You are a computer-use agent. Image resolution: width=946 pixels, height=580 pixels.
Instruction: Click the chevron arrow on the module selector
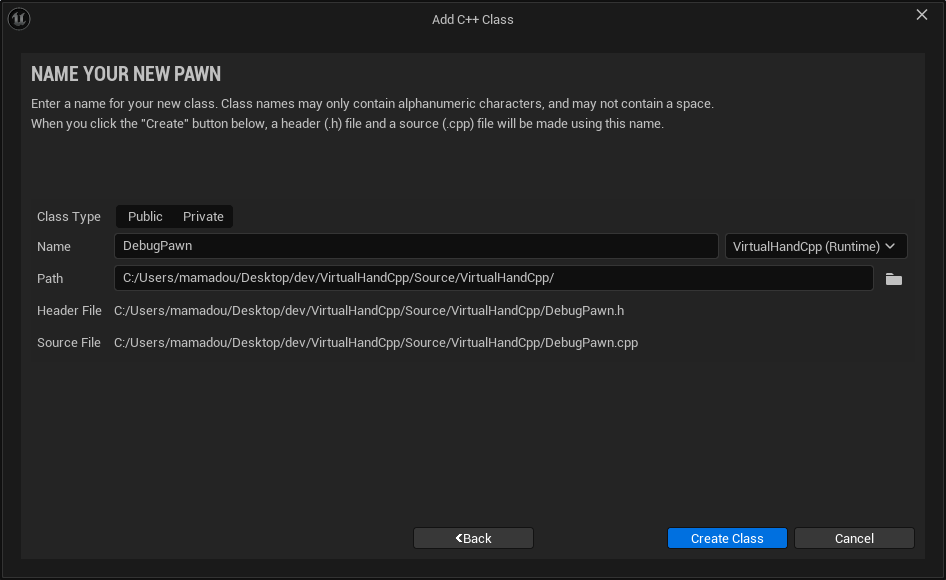[x=890, y=247]
